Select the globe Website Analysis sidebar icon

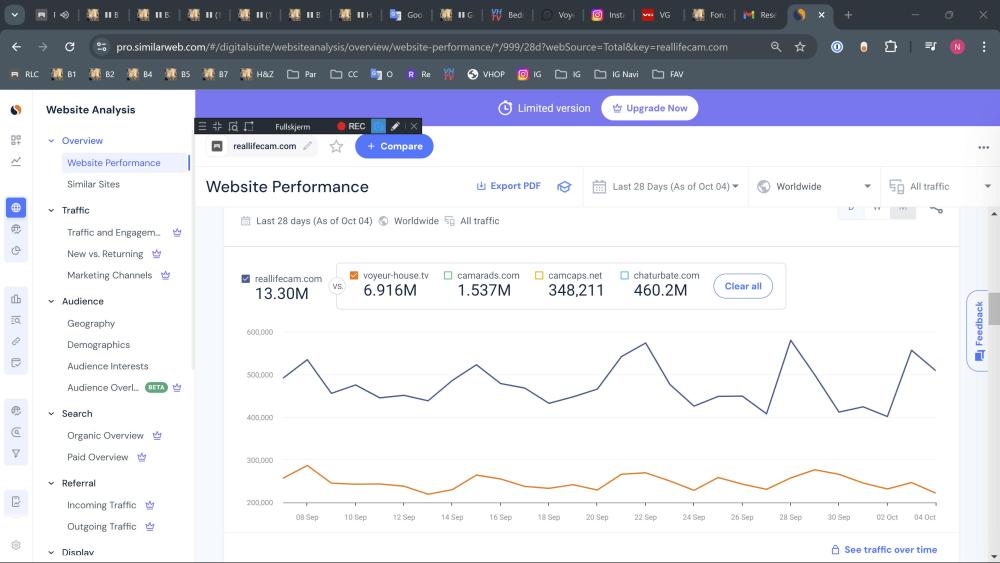[x=16, y=208]
